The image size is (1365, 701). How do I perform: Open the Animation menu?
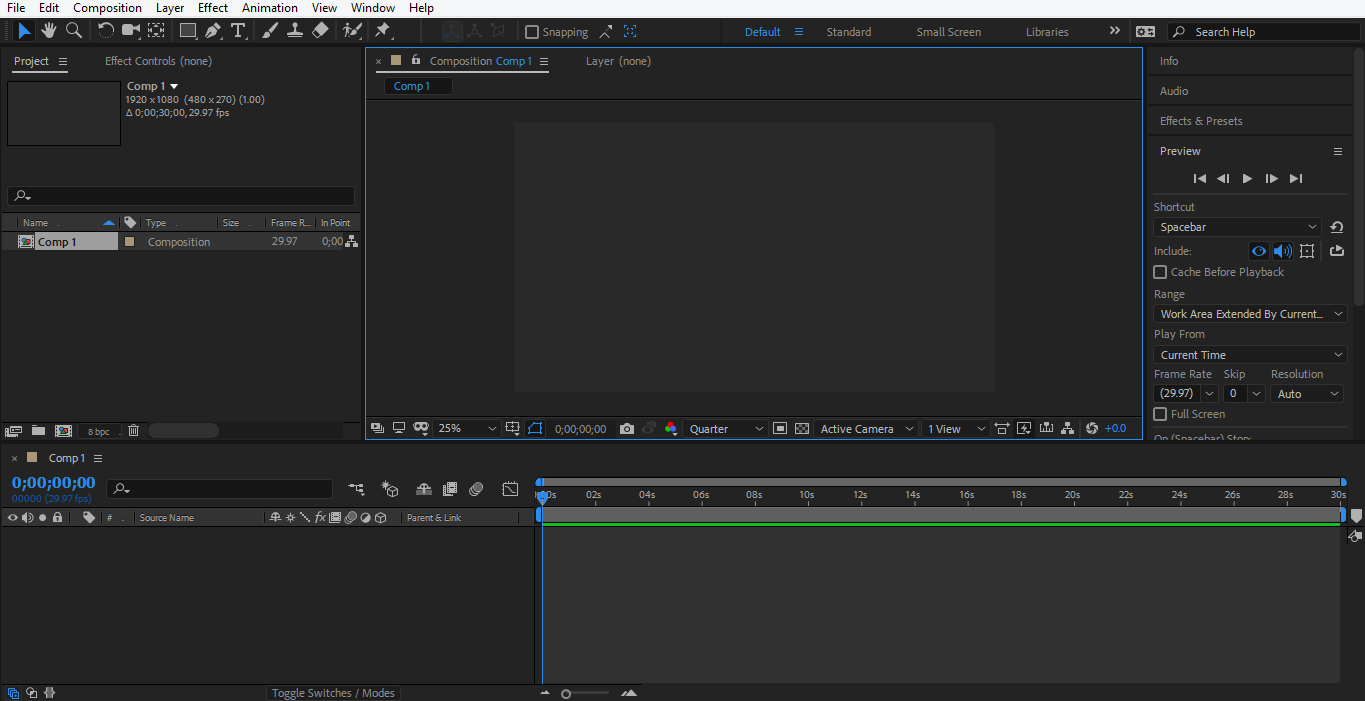tap(270, 8)
